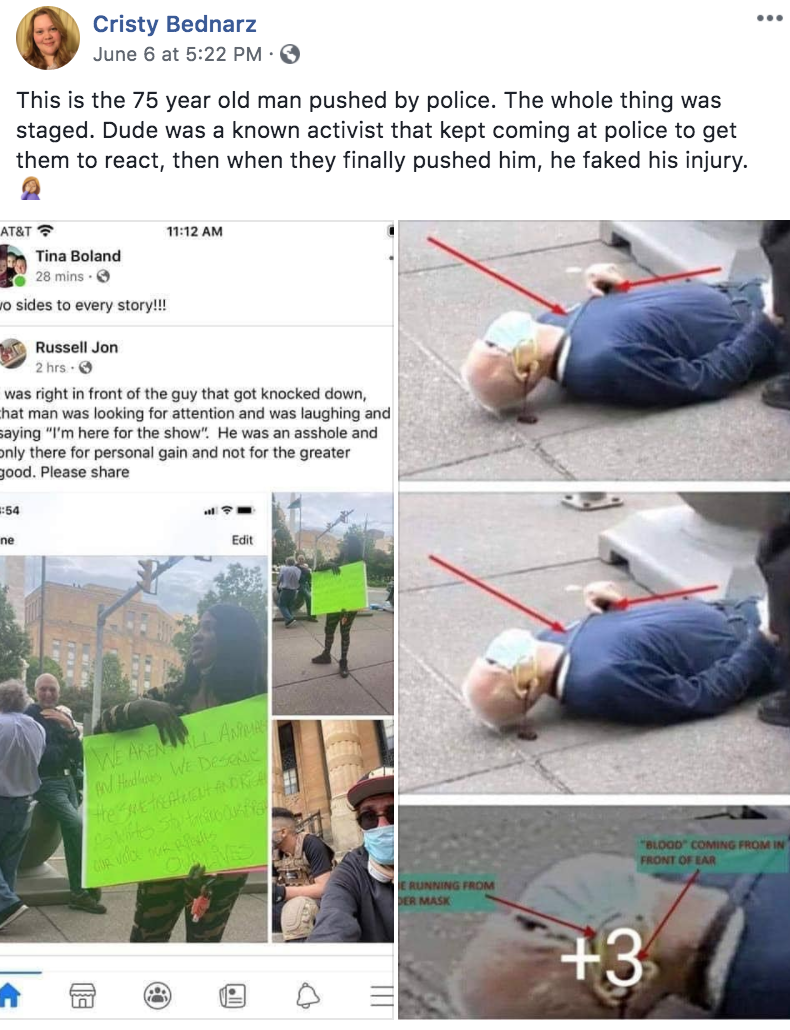Tap Tina Boland's profile avatar
Screen dimensions: 790x1030
point(13,265)
